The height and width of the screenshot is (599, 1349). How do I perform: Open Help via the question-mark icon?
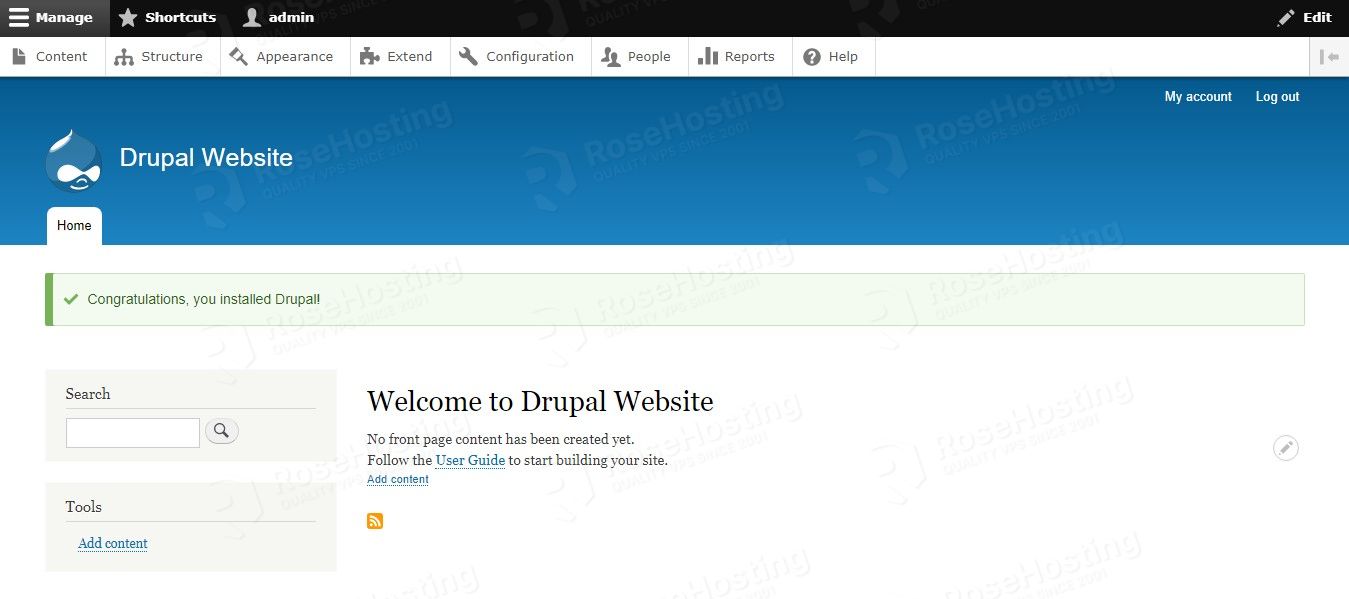click(x=812, y=56)
